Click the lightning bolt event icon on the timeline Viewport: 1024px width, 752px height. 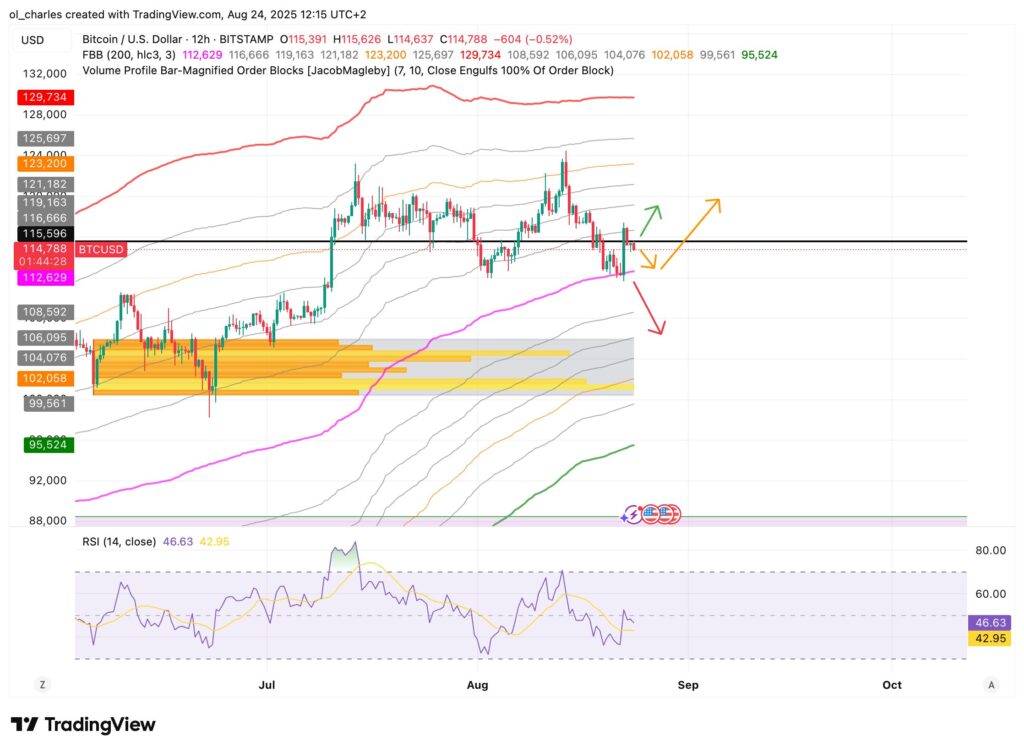pos(633,514)
